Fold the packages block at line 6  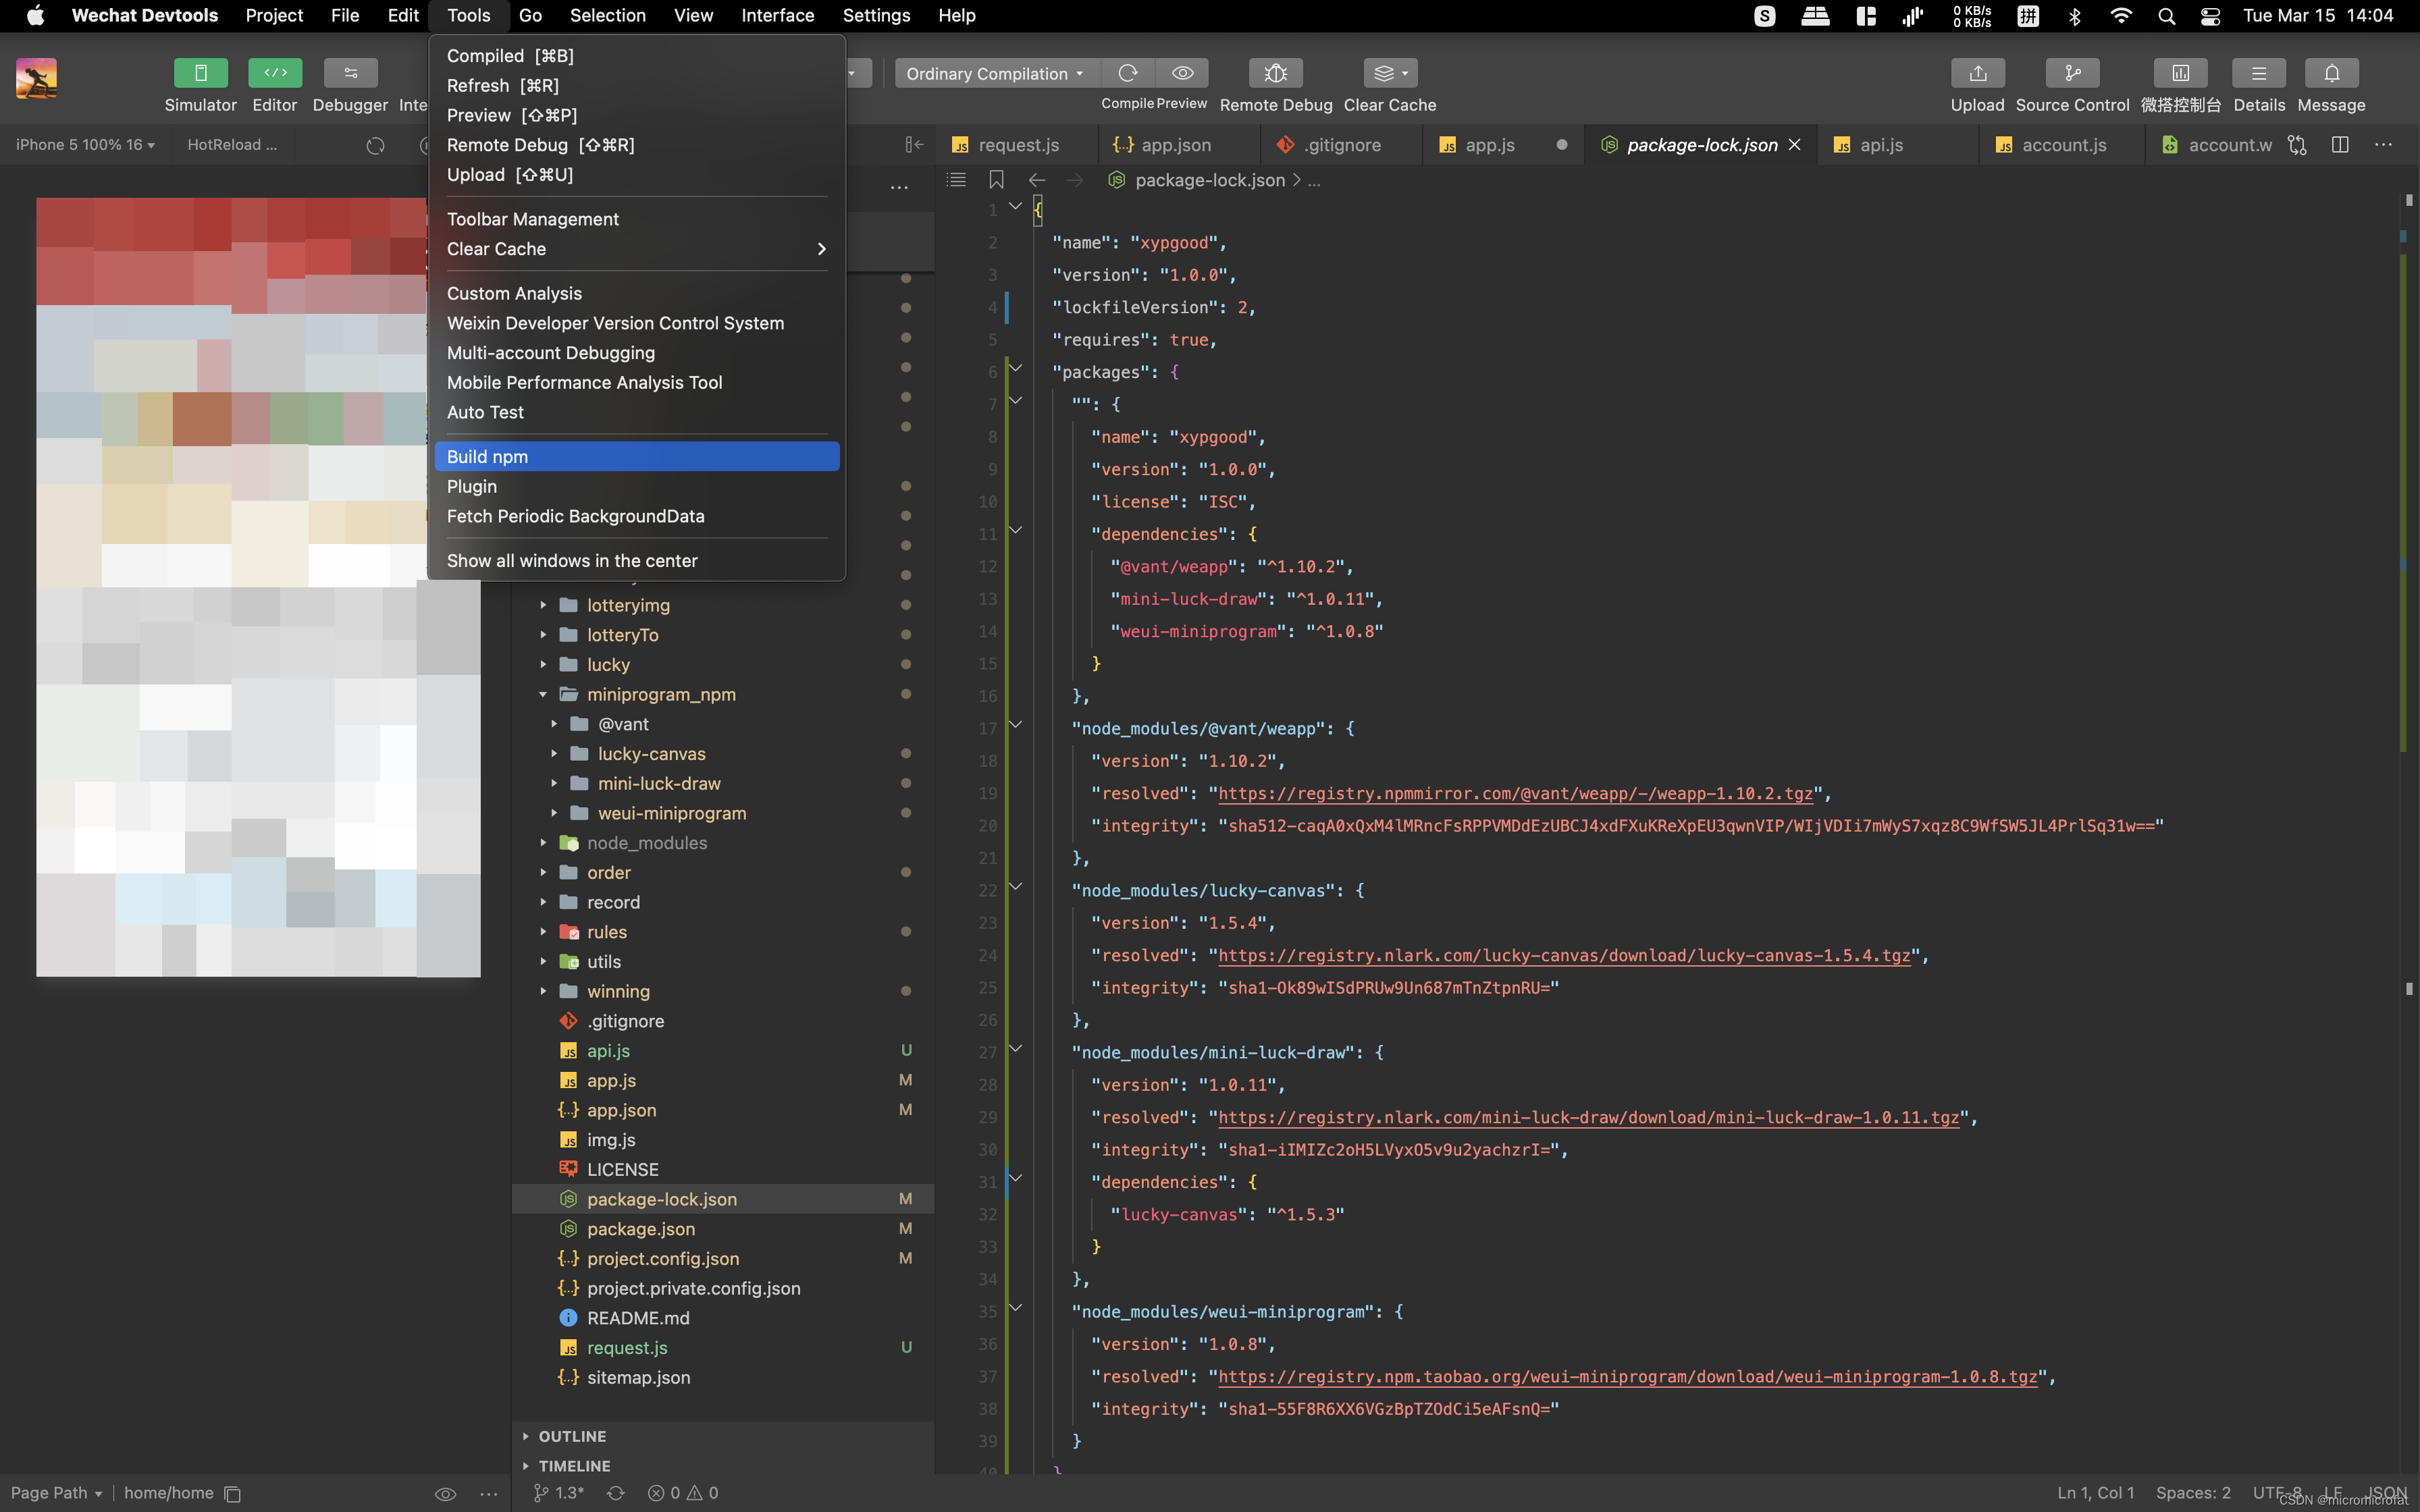tap(1015, 369)
